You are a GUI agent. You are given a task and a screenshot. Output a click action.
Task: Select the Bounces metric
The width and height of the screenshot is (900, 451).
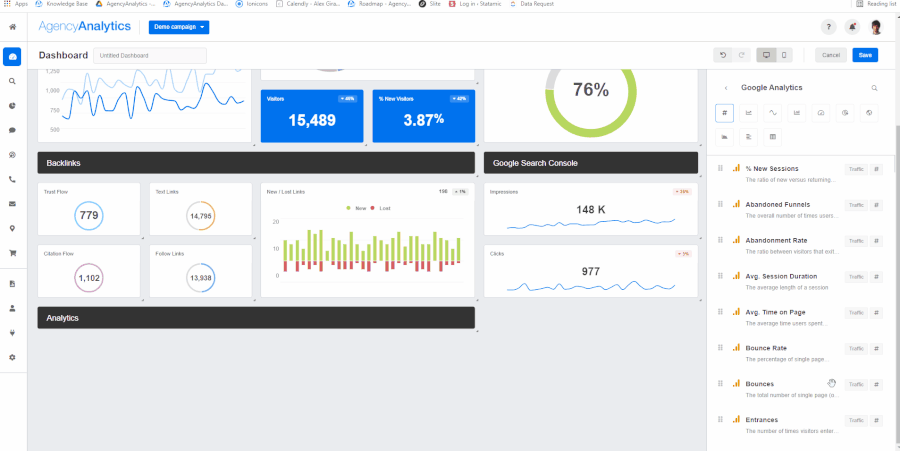pyautogui.click(x=800, y=389)
